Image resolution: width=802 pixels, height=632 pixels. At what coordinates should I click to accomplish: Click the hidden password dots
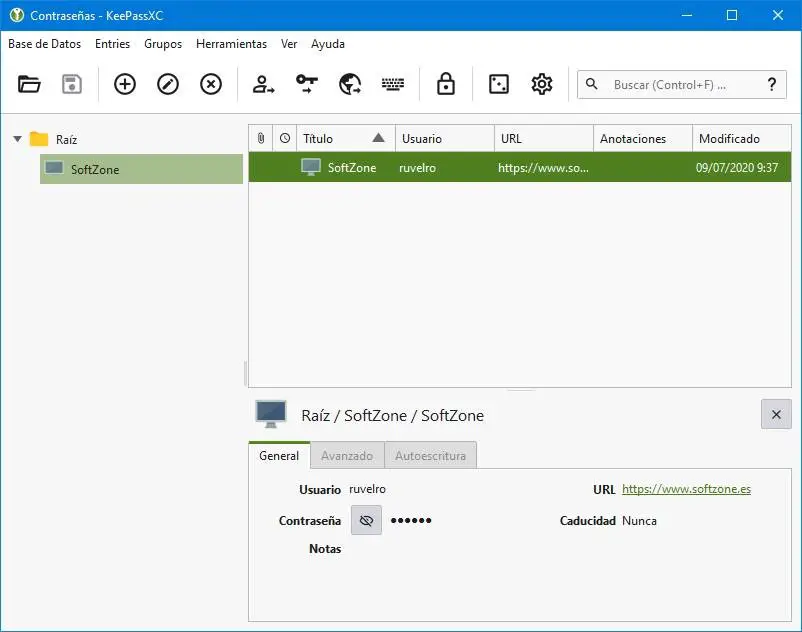[x=411, y=521]
